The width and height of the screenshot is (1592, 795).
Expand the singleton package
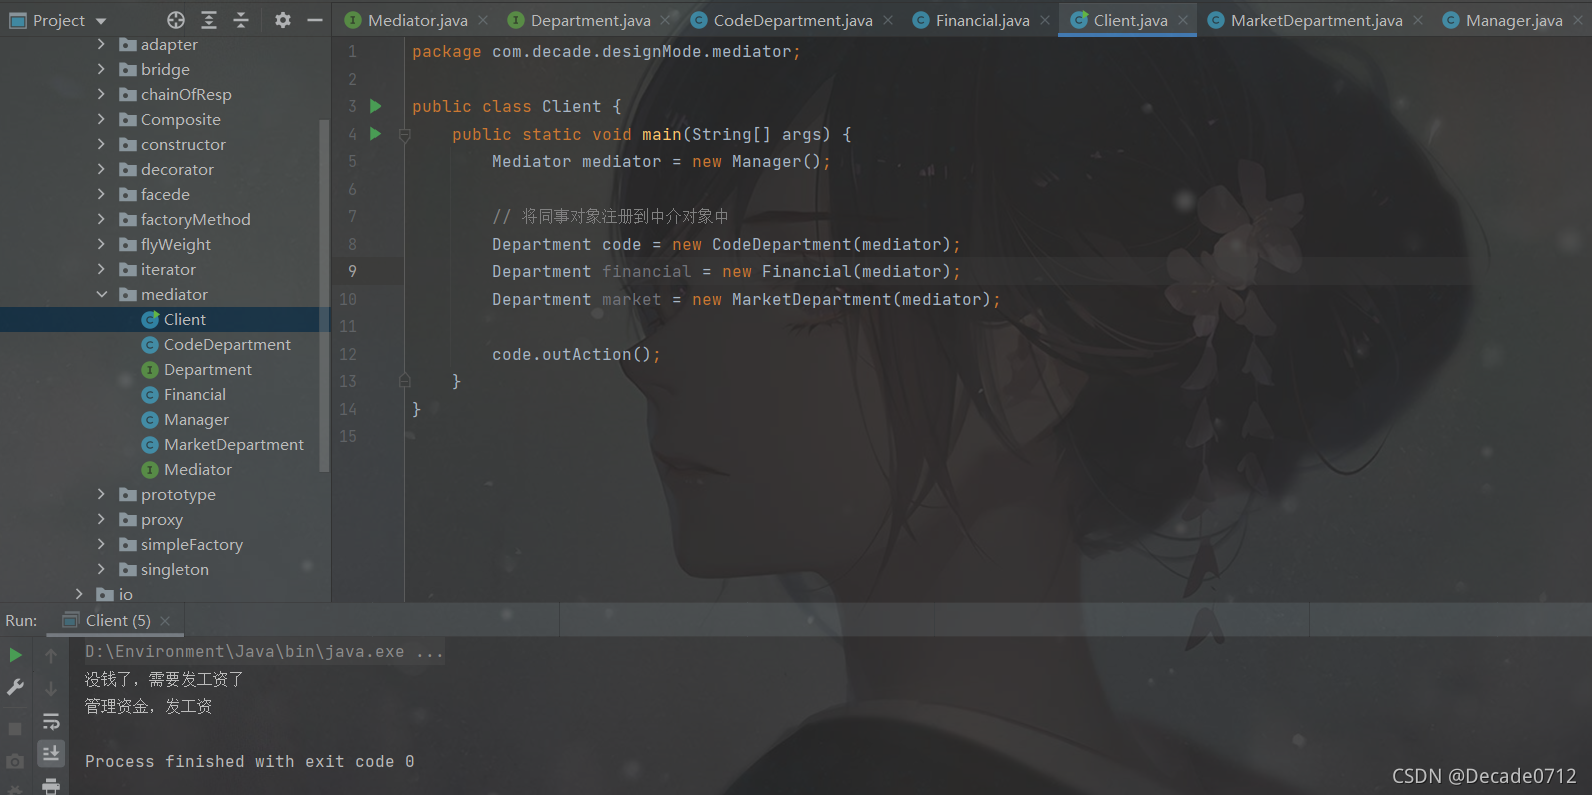click(x=101, y=569)
